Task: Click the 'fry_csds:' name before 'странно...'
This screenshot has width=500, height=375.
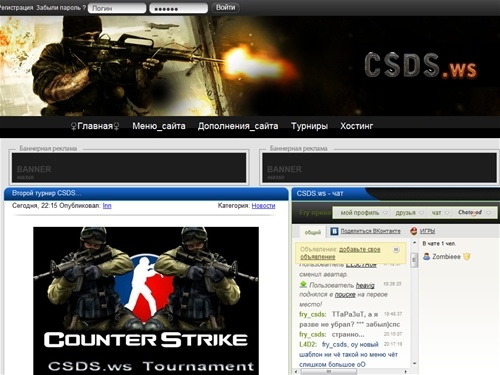Action: click(313, 334)
